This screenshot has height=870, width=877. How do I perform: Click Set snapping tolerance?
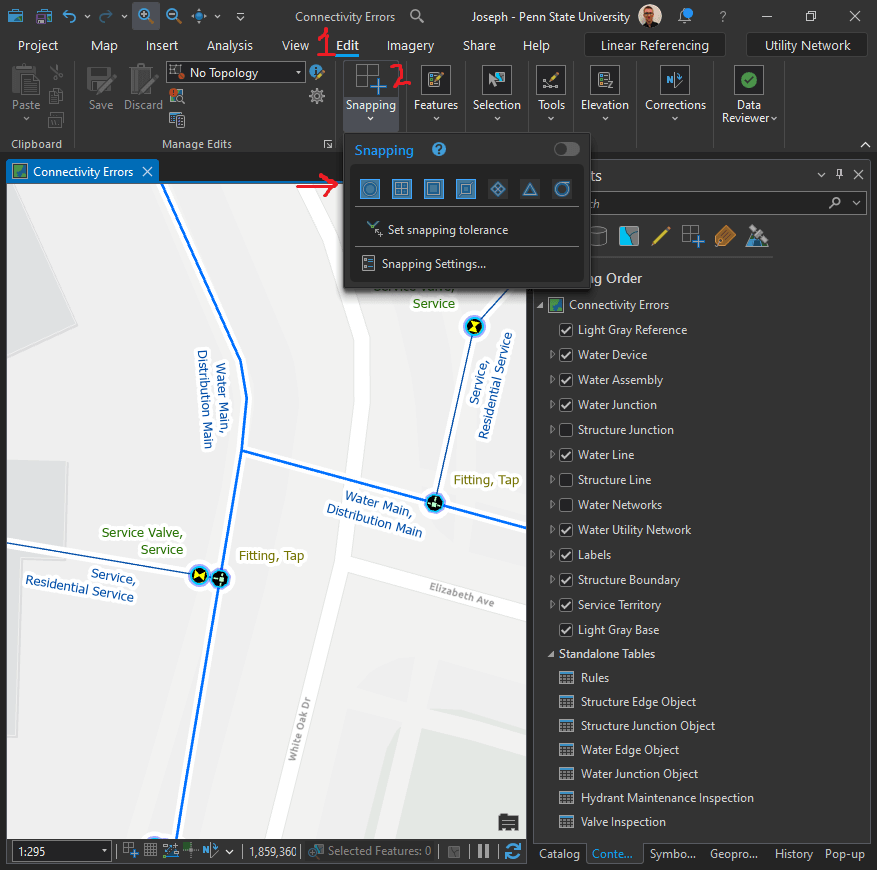pos(447,230)
